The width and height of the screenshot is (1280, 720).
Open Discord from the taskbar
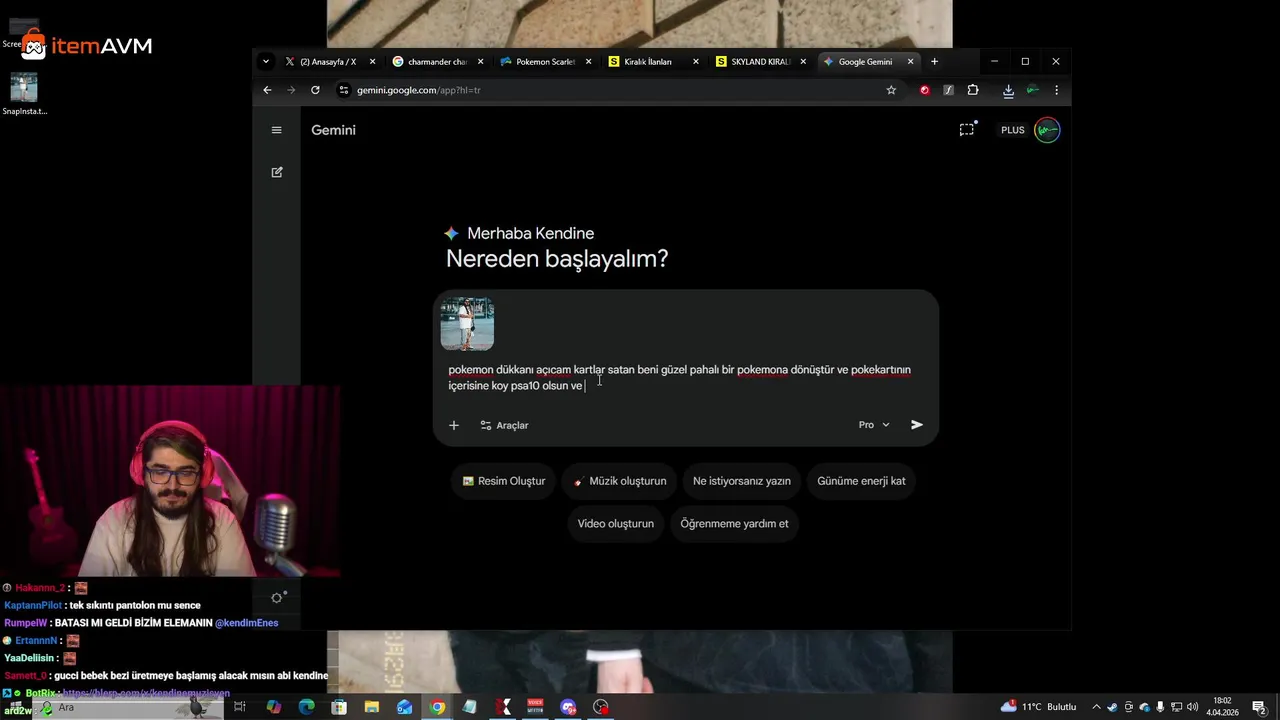pyautogui.click(x=568, y=707)
